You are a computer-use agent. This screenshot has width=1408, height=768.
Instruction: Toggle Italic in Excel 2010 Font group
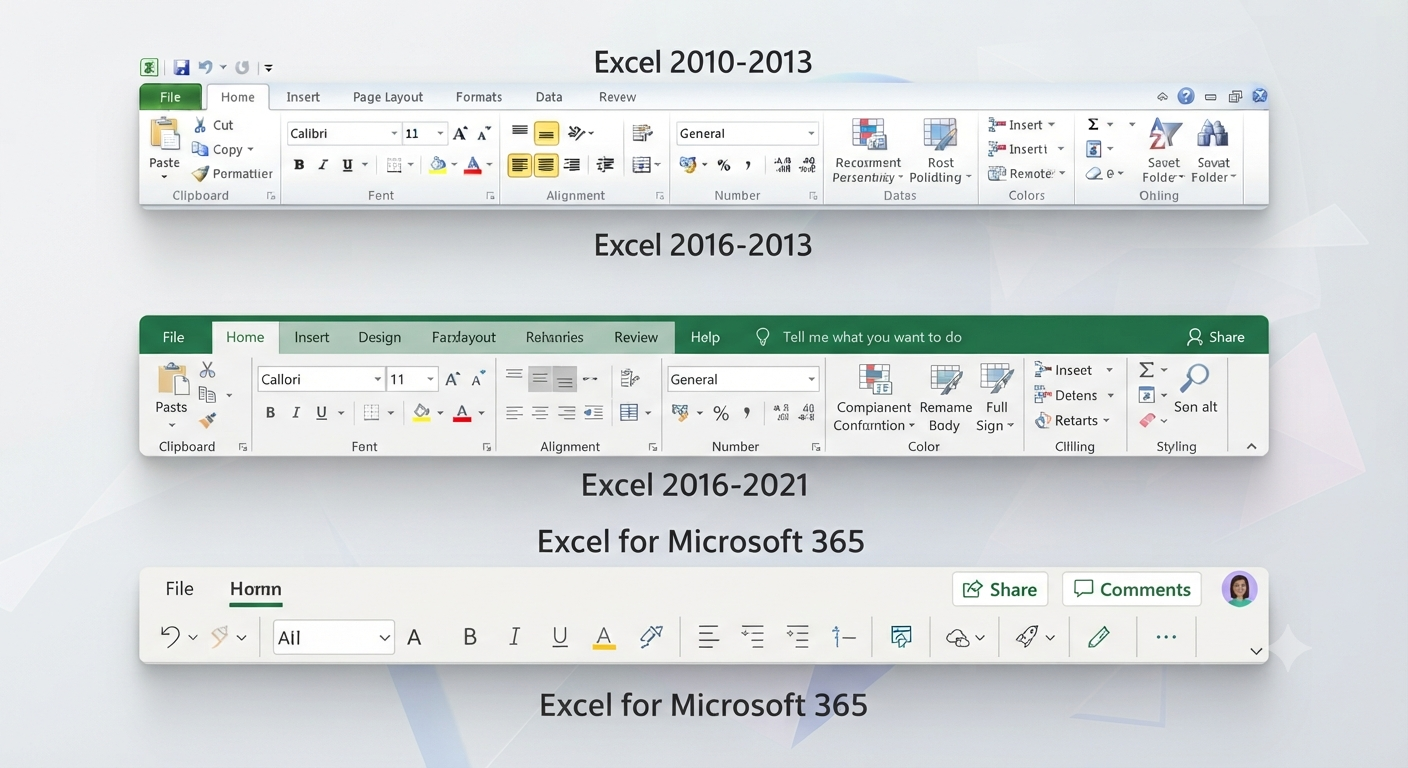(323, 165)
